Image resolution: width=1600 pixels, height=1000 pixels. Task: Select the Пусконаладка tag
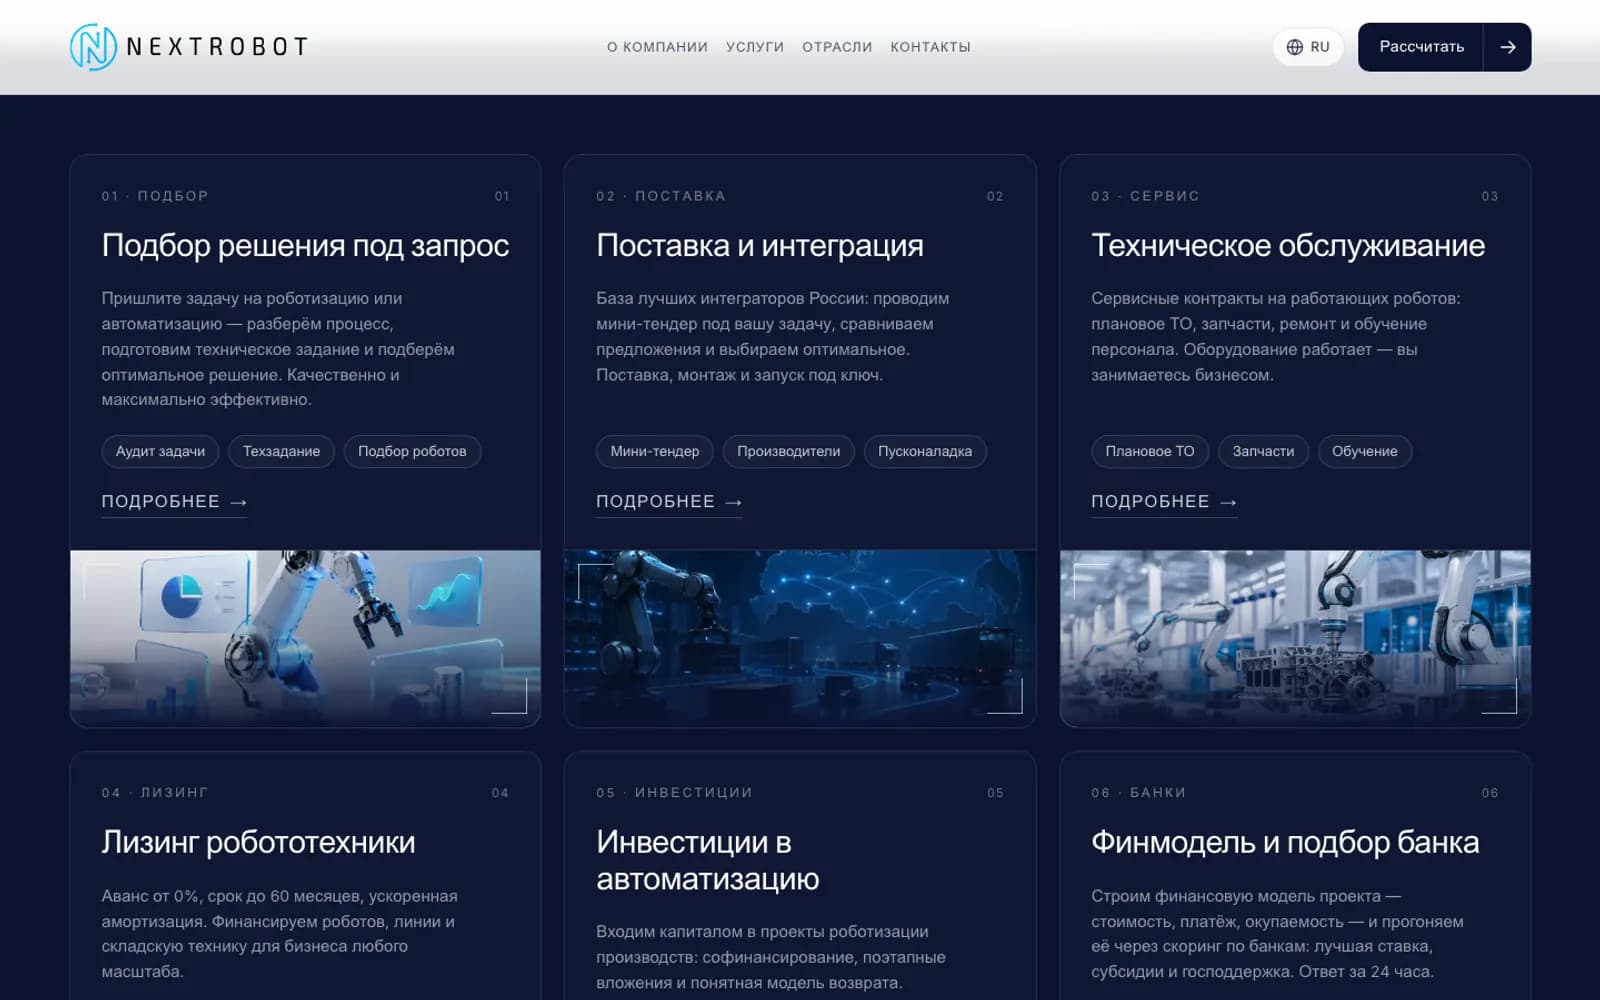[925, 451]
